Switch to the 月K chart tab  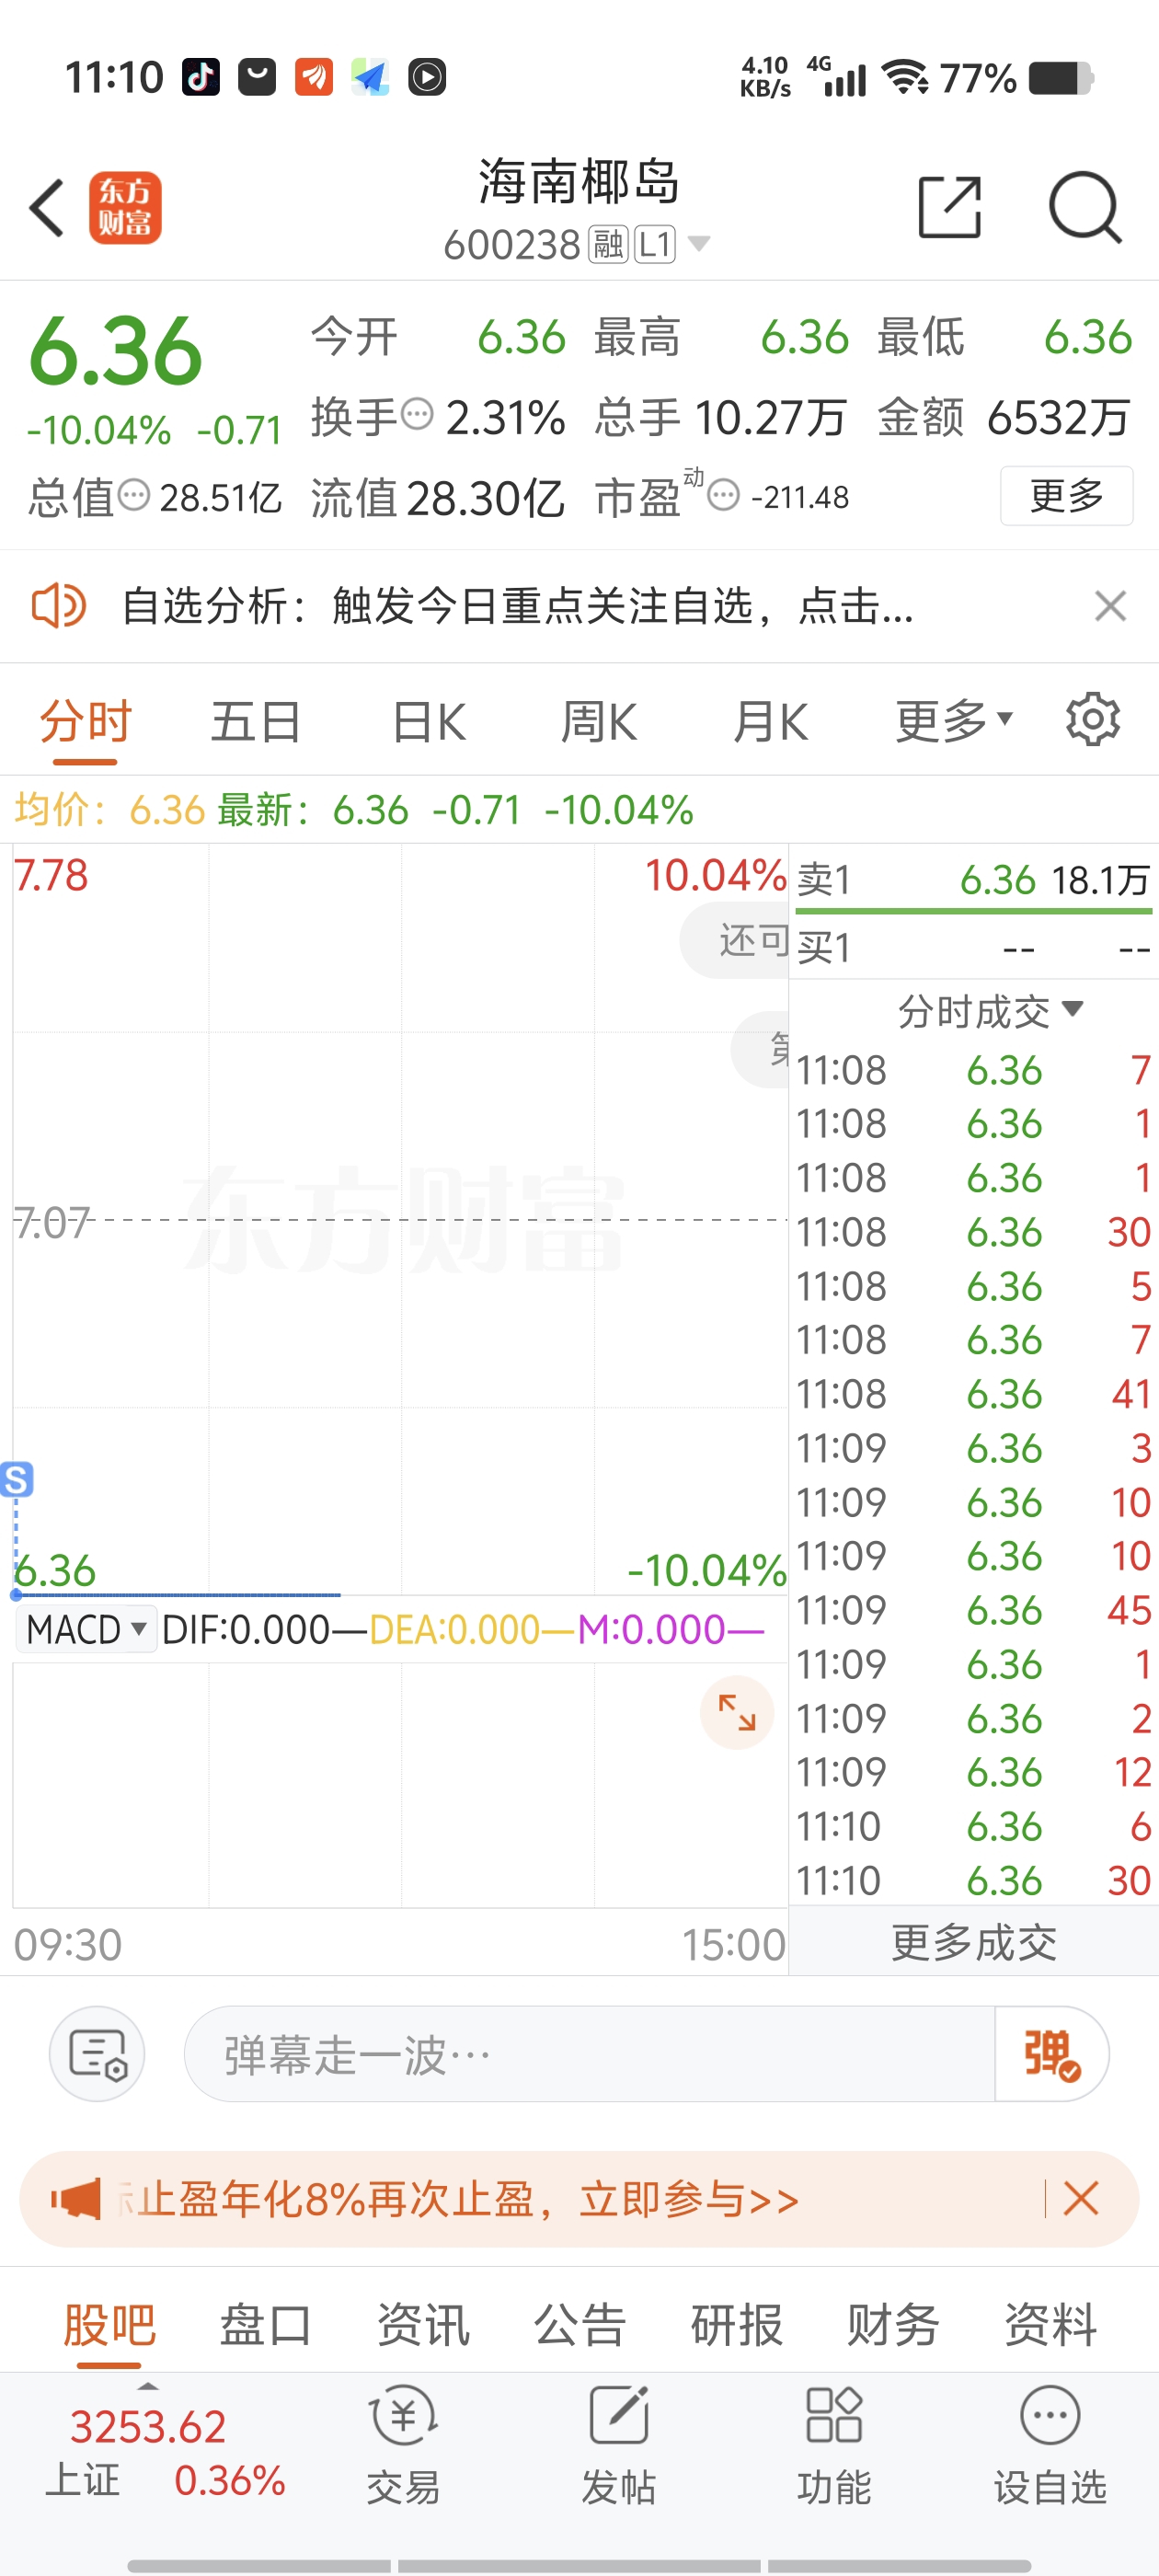click(770, 722)
